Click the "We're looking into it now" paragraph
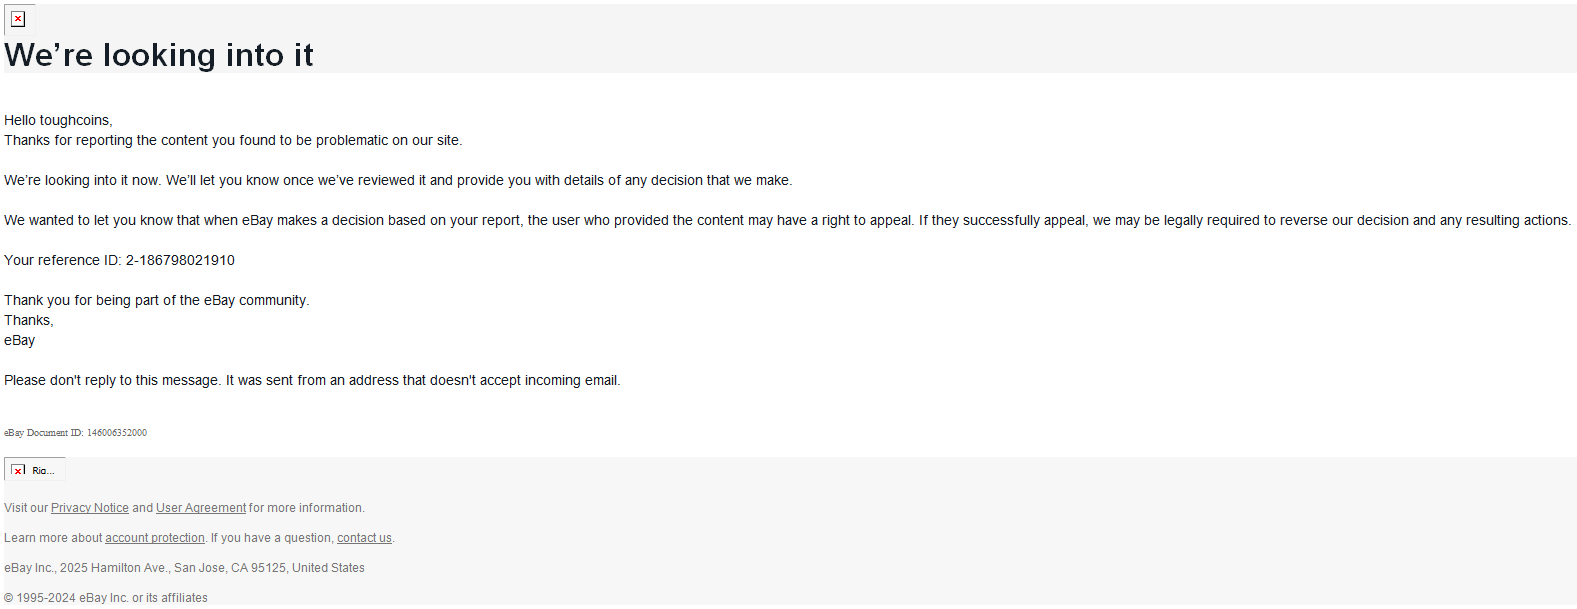1577x609 pixels. [x=398, y=180]
